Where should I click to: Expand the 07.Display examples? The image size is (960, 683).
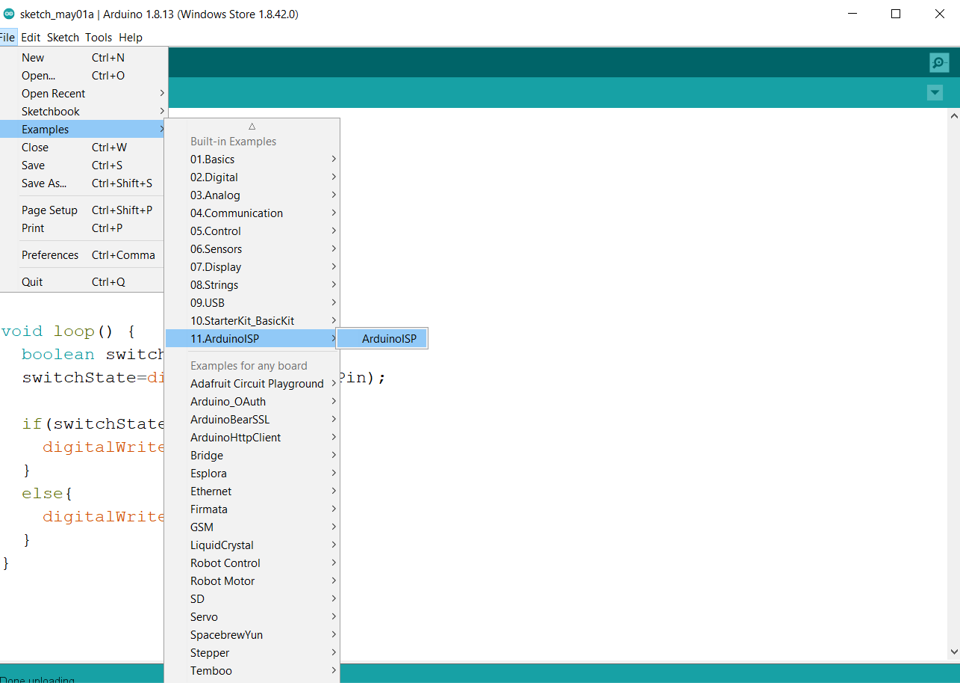(252, 267)
